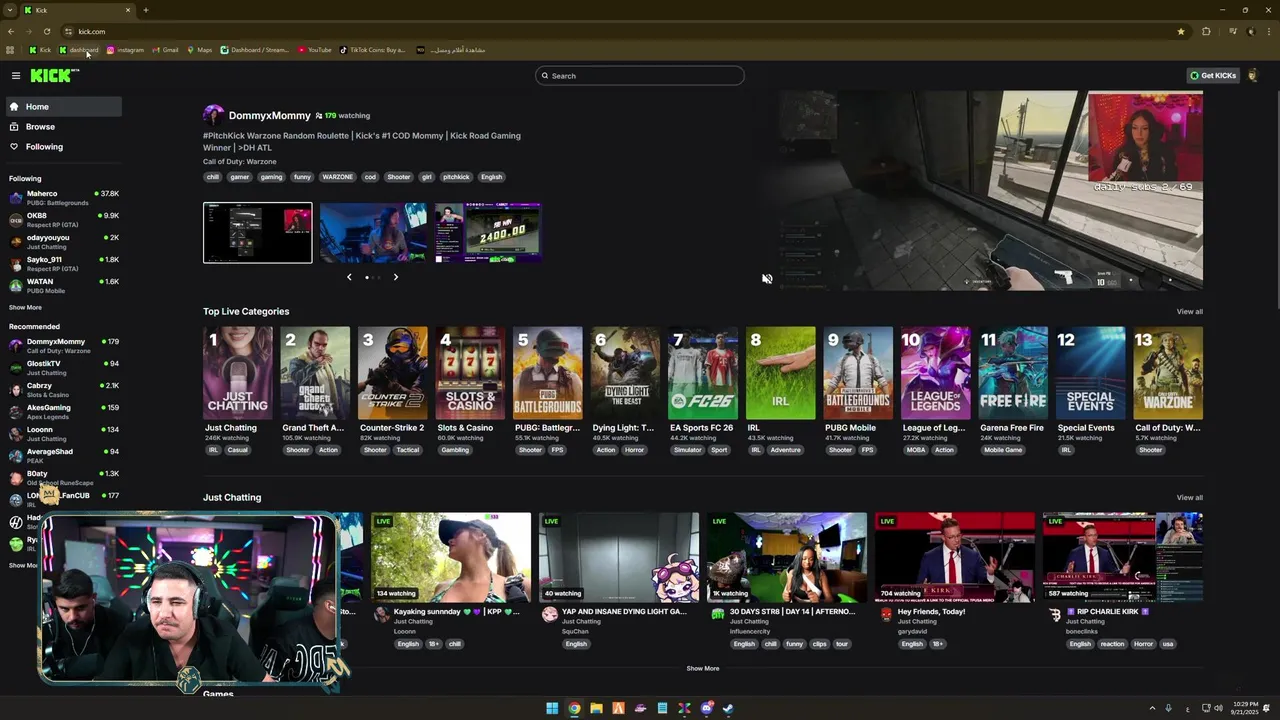Screen dimensions: 1280x720
Task: Open Slots & Casino category card
Action: [x=470, y=373]
